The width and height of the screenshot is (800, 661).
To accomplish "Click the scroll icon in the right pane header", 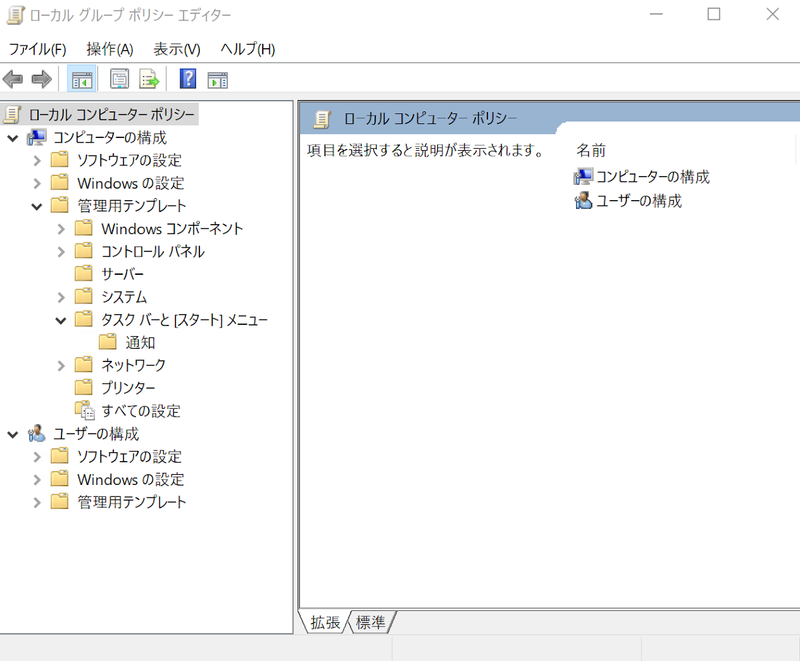I will click(x=322, y=119).
